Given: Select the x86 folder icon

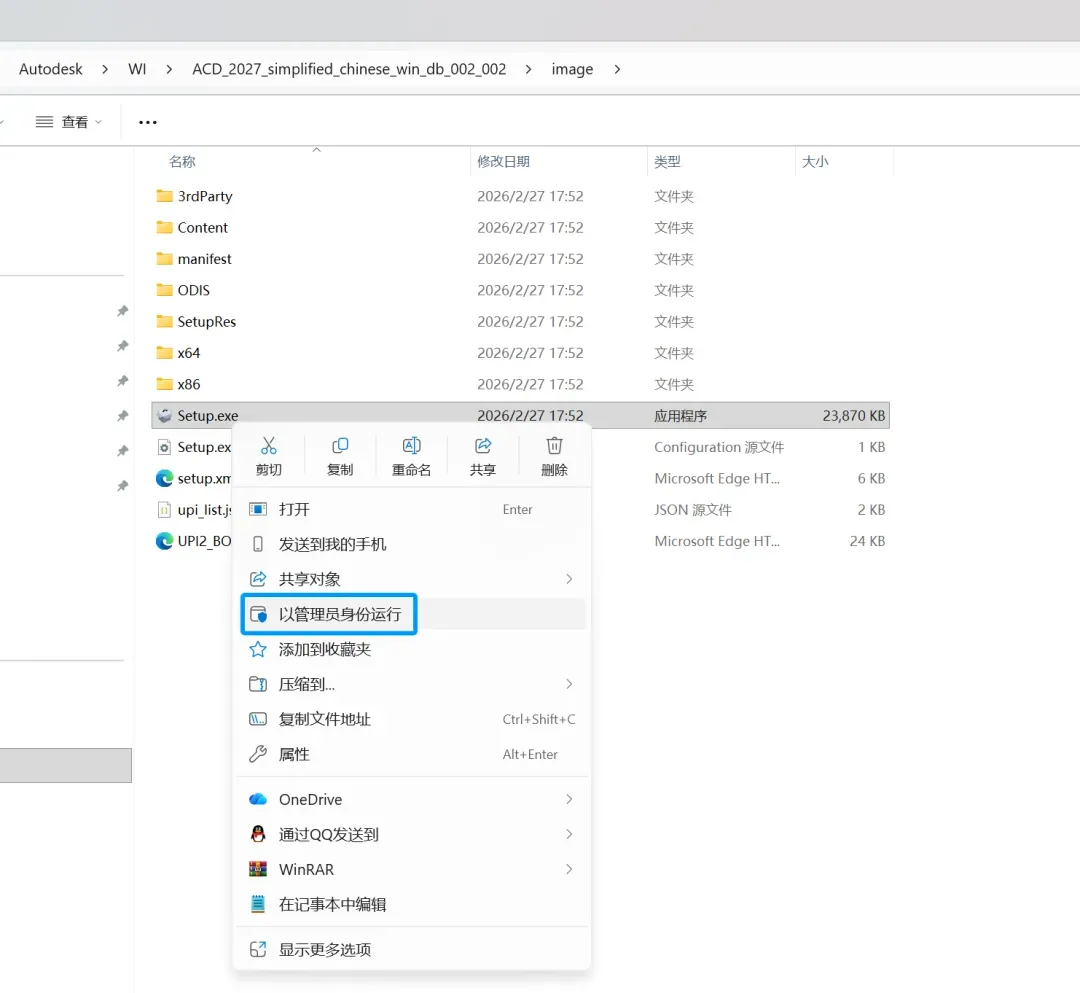Looking at the screenshot, I should 164,384.
